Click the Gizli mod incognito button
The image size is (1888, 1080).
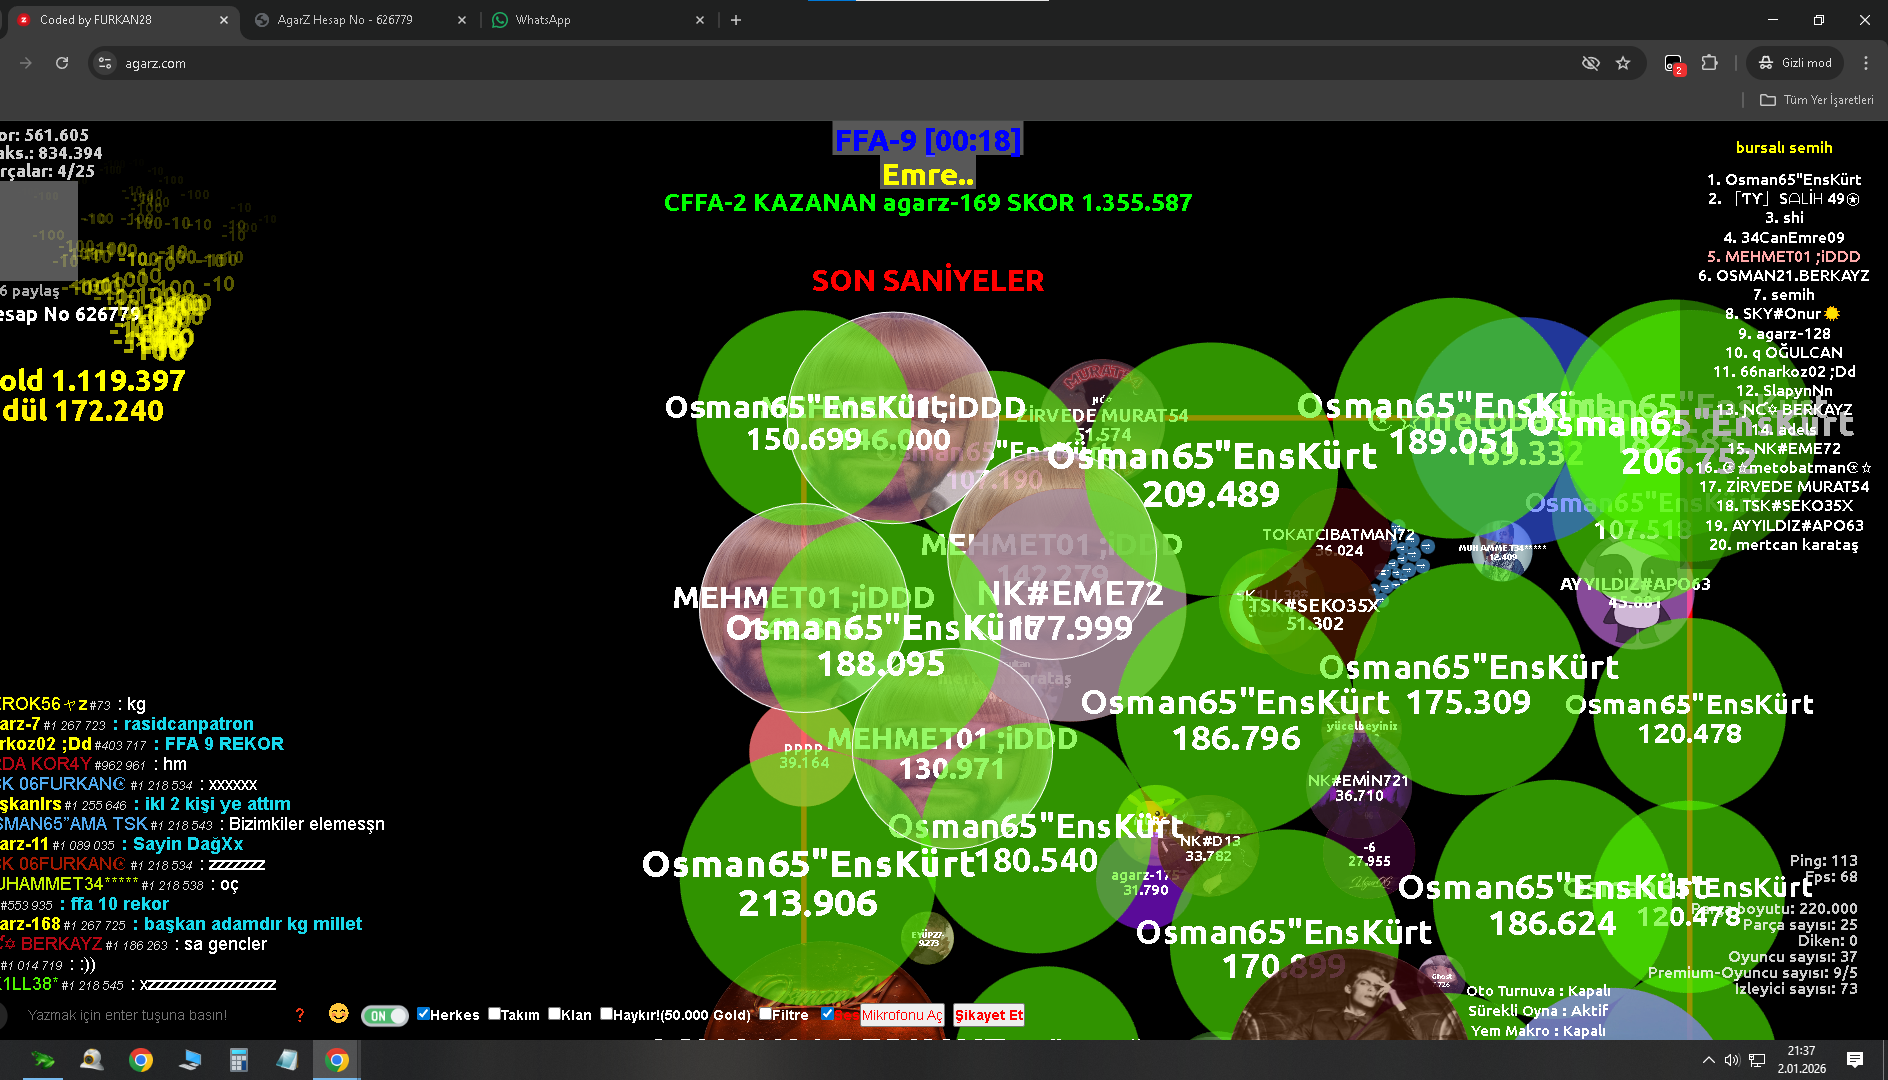pos(1795,63)
